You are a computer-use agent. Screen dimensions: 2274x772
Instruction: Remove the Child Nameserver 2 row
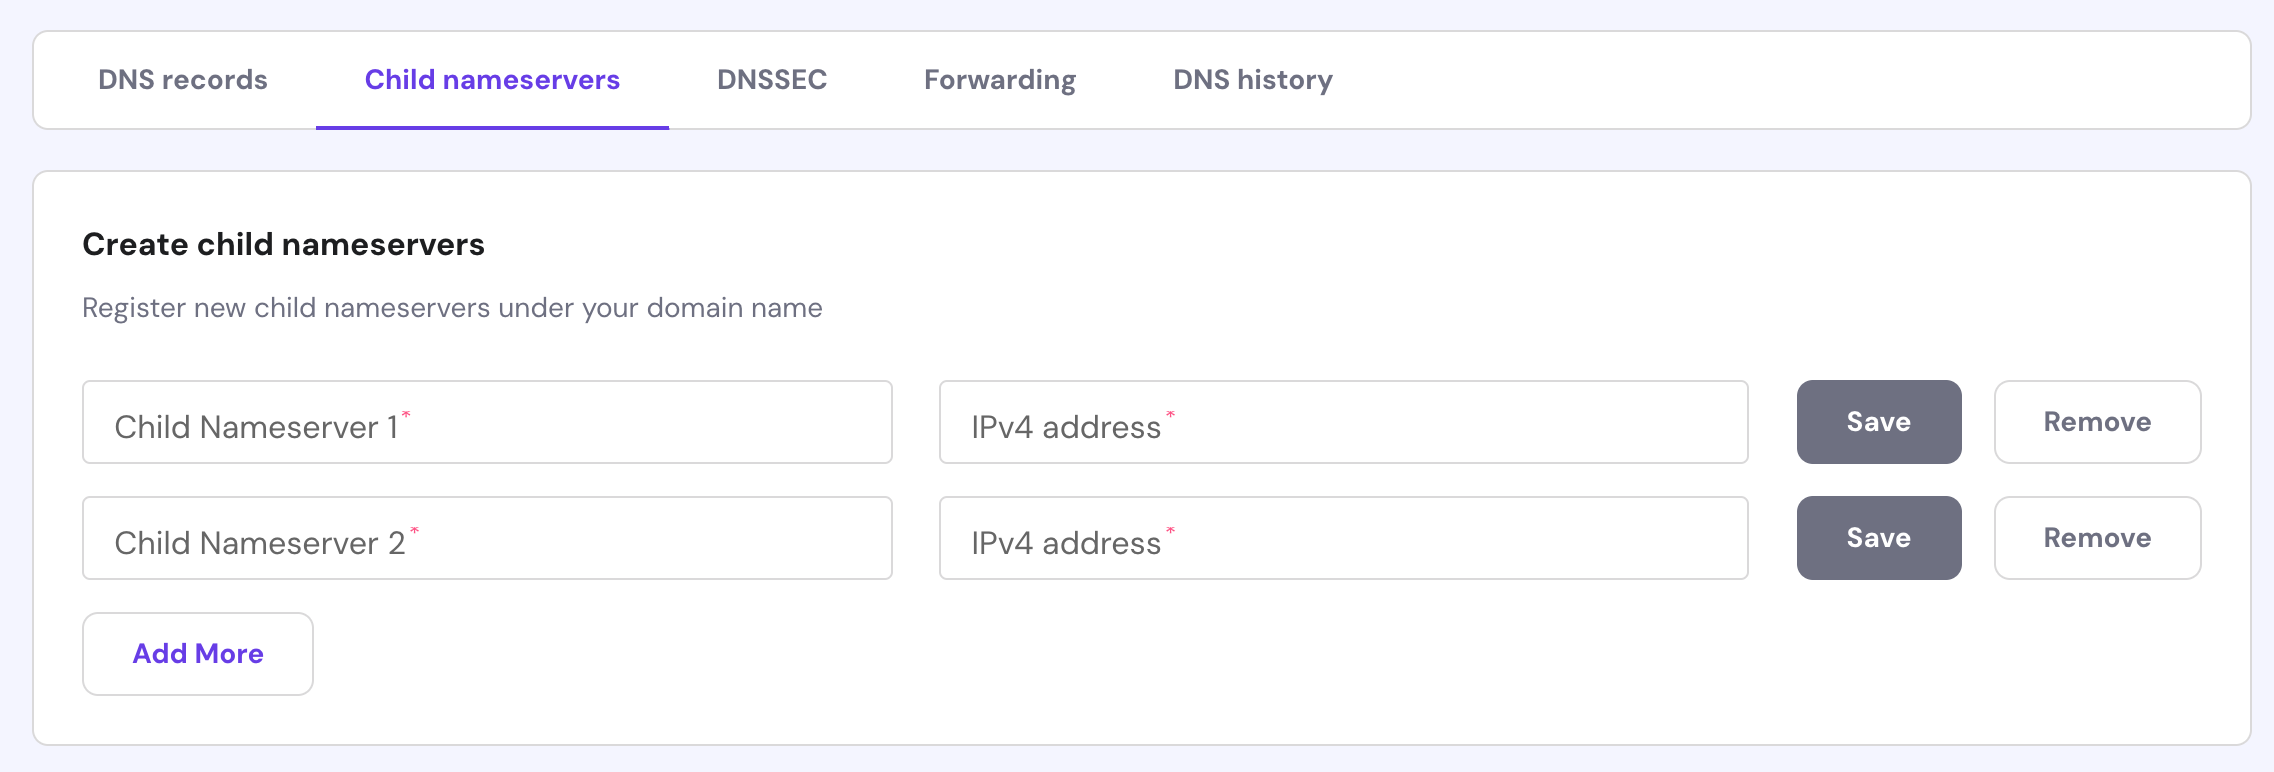pyautogui.click(x=2097, y=538)
